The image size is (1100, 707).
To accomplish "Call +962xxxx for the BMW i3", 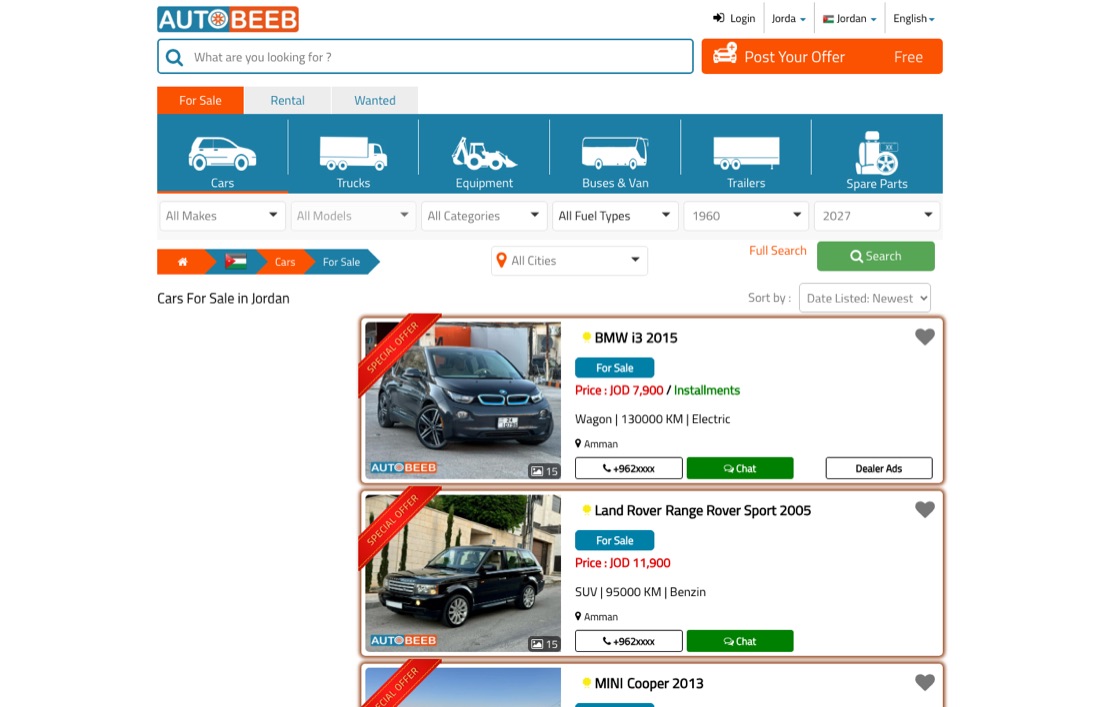I will [629, 468].
